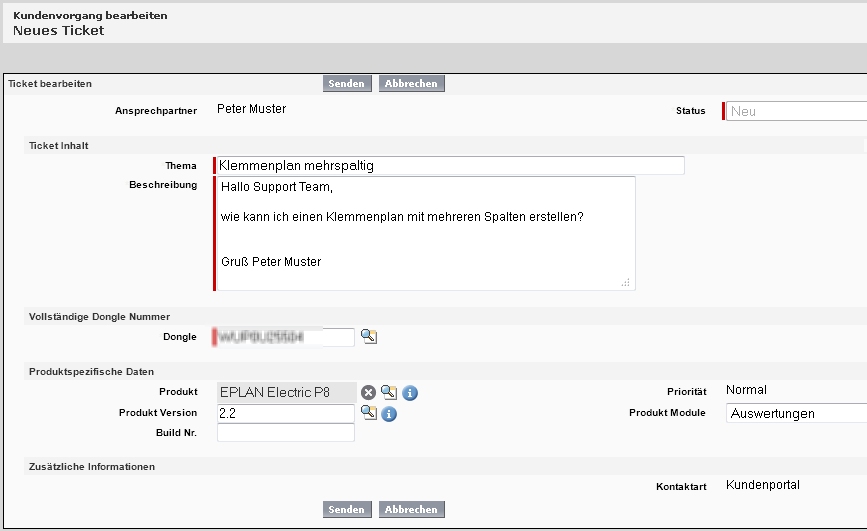Image resolution: width=867 pixels, height=531 pixels.
Task: Click the top Abbrechen button
Action: point(411,84)
